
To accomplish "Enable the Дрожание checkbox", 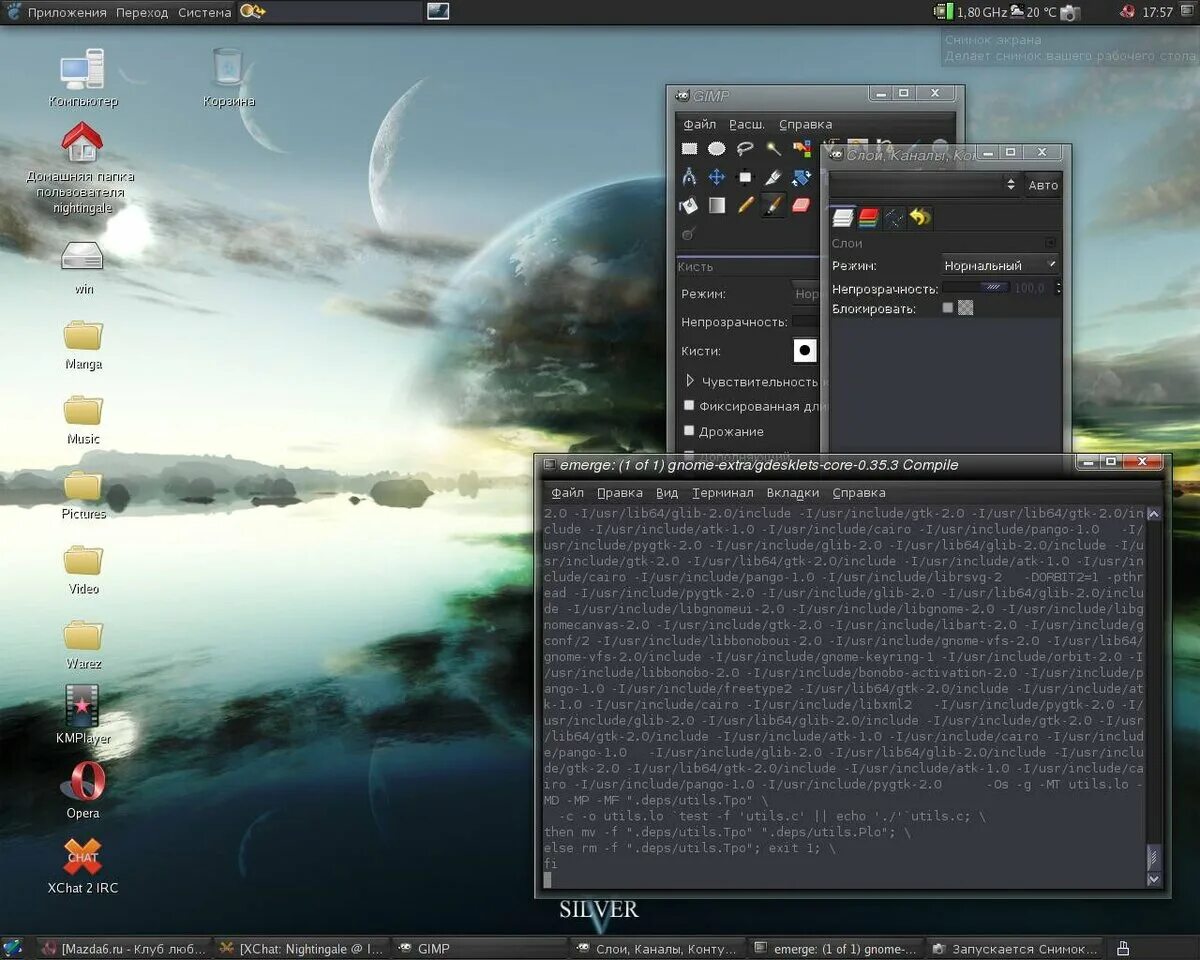I will click(x=688, y=431).
